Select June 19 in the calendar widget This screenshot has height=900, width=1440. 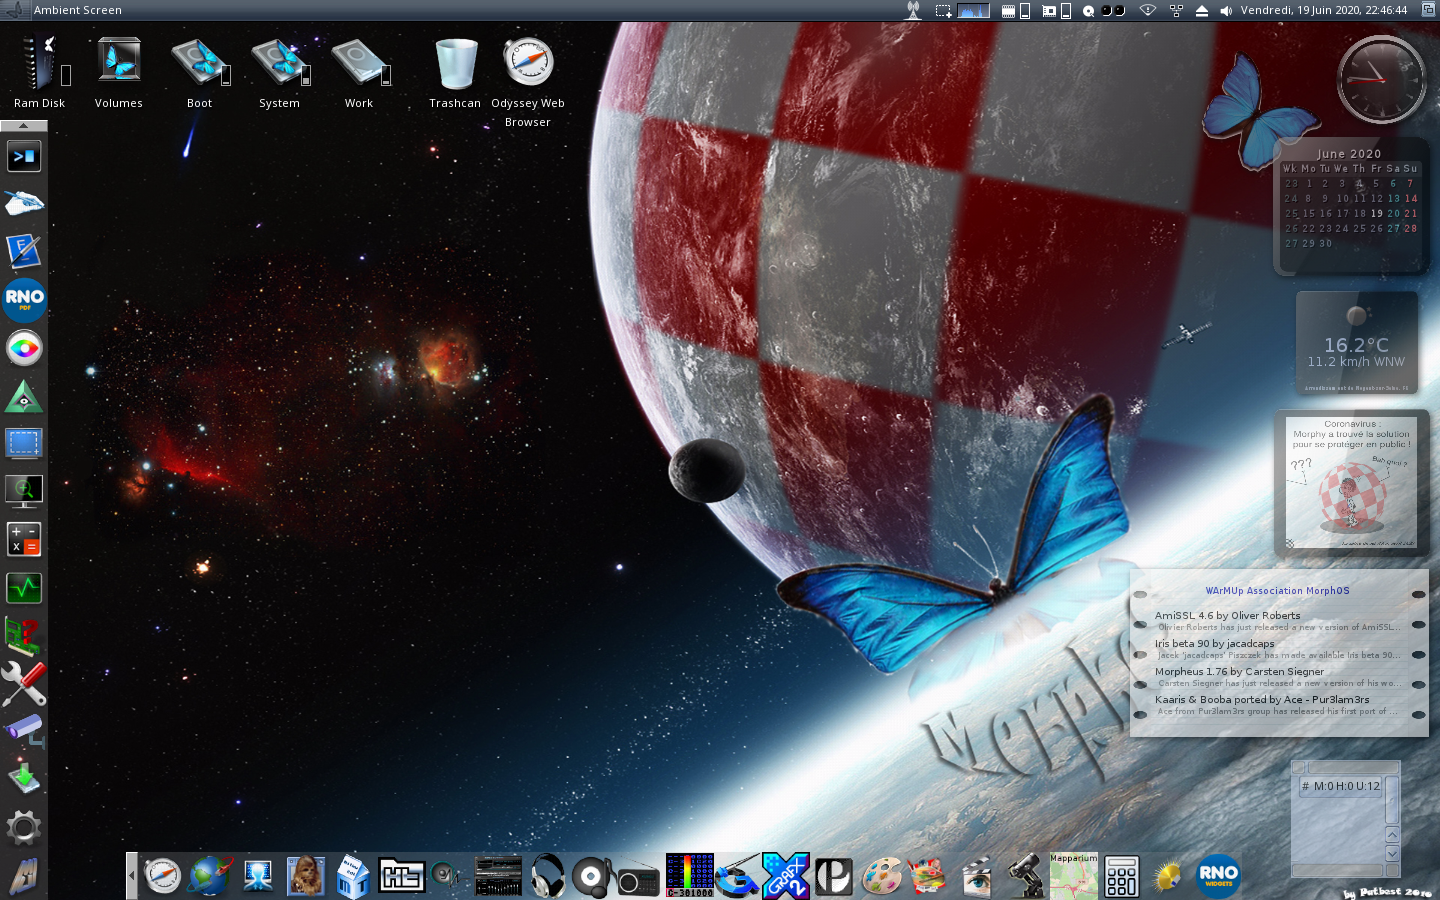pyautogui.click(x=1377, y=213)
